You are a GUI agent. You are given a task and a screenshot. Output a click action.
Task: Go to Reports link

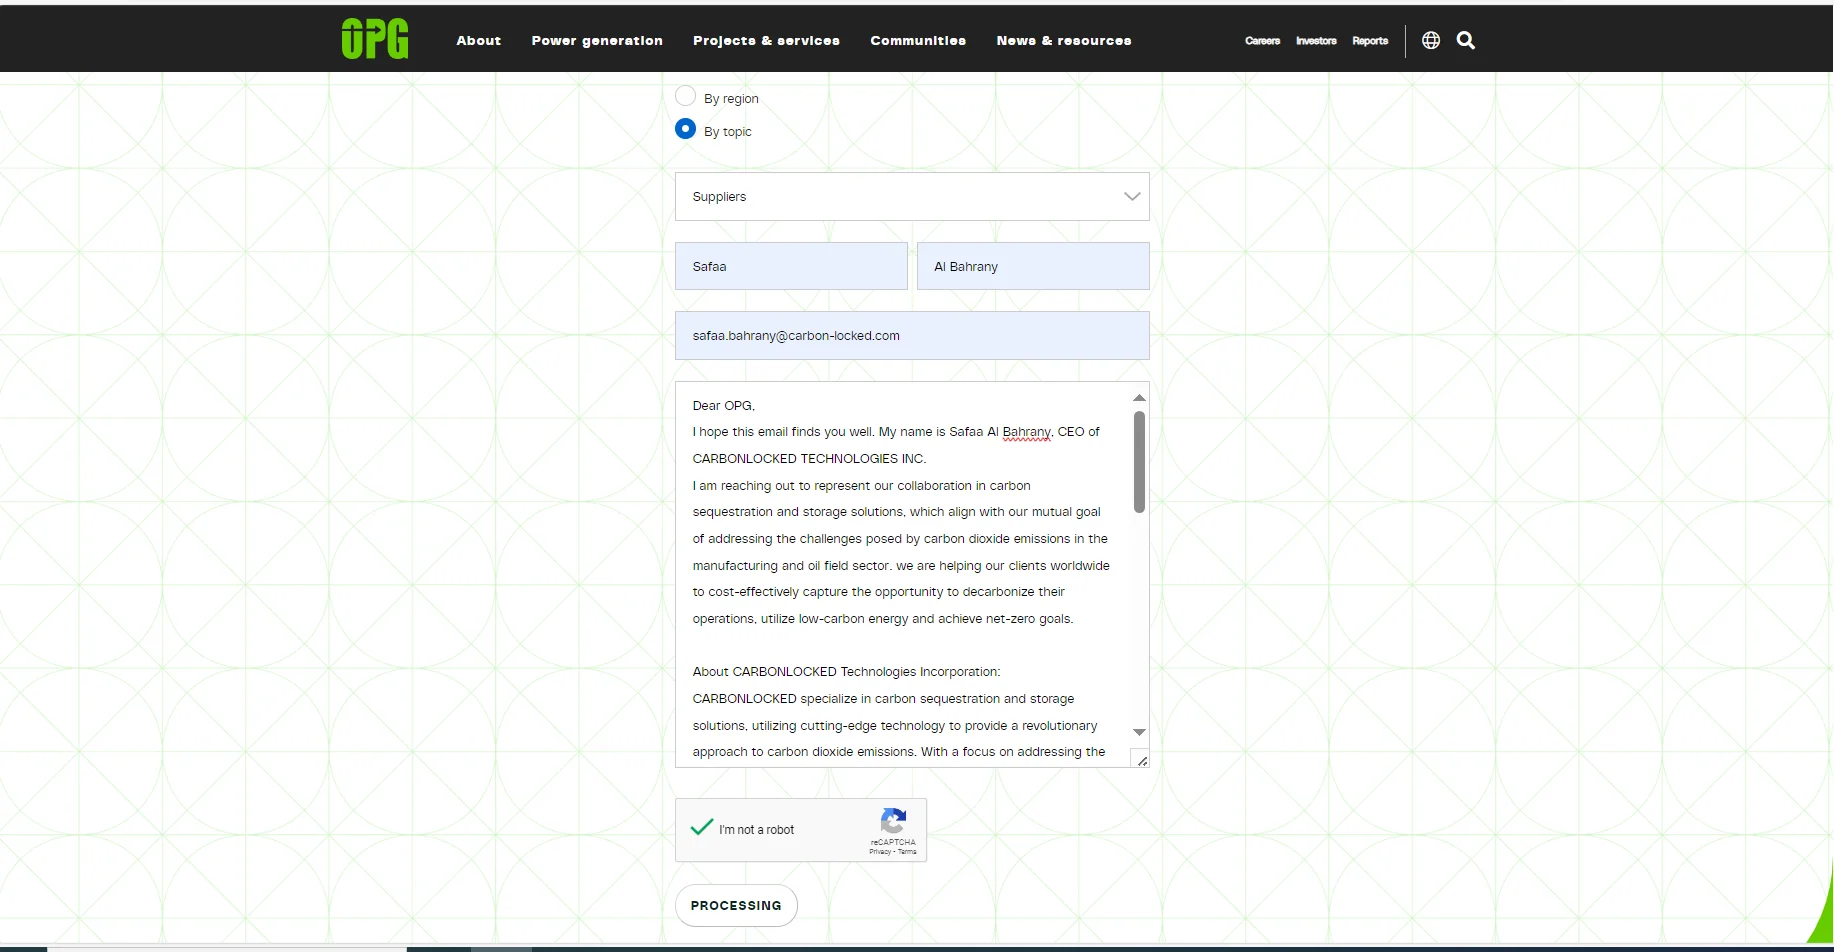point(1370,41)
